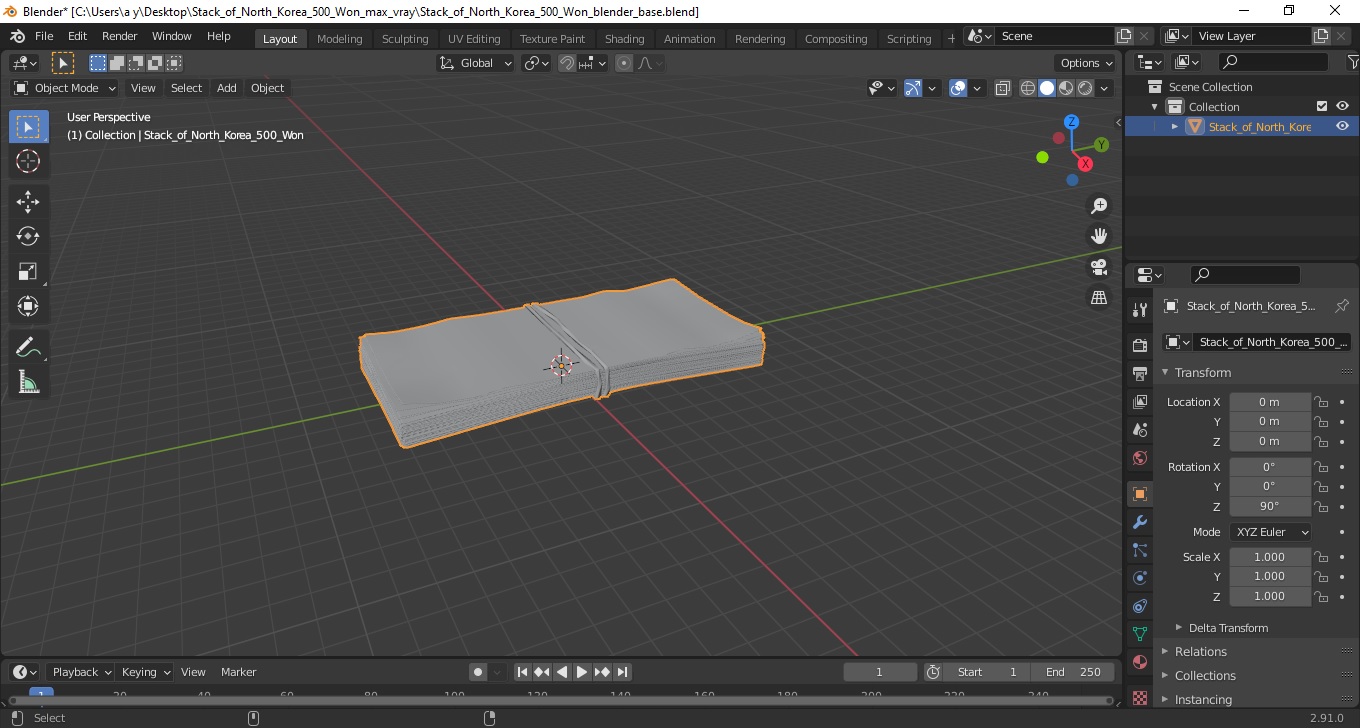Switch to solid viewport shading

click(x=1047, y=88)
